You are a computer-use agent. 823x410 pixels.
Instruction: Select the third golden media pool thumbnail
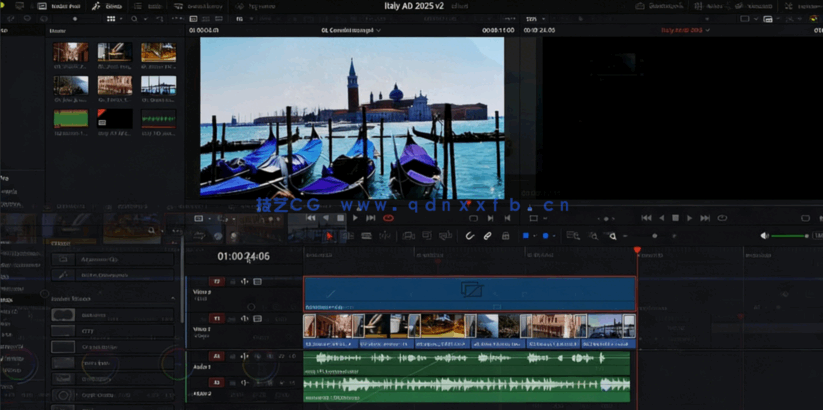click(x=159, y=52)
